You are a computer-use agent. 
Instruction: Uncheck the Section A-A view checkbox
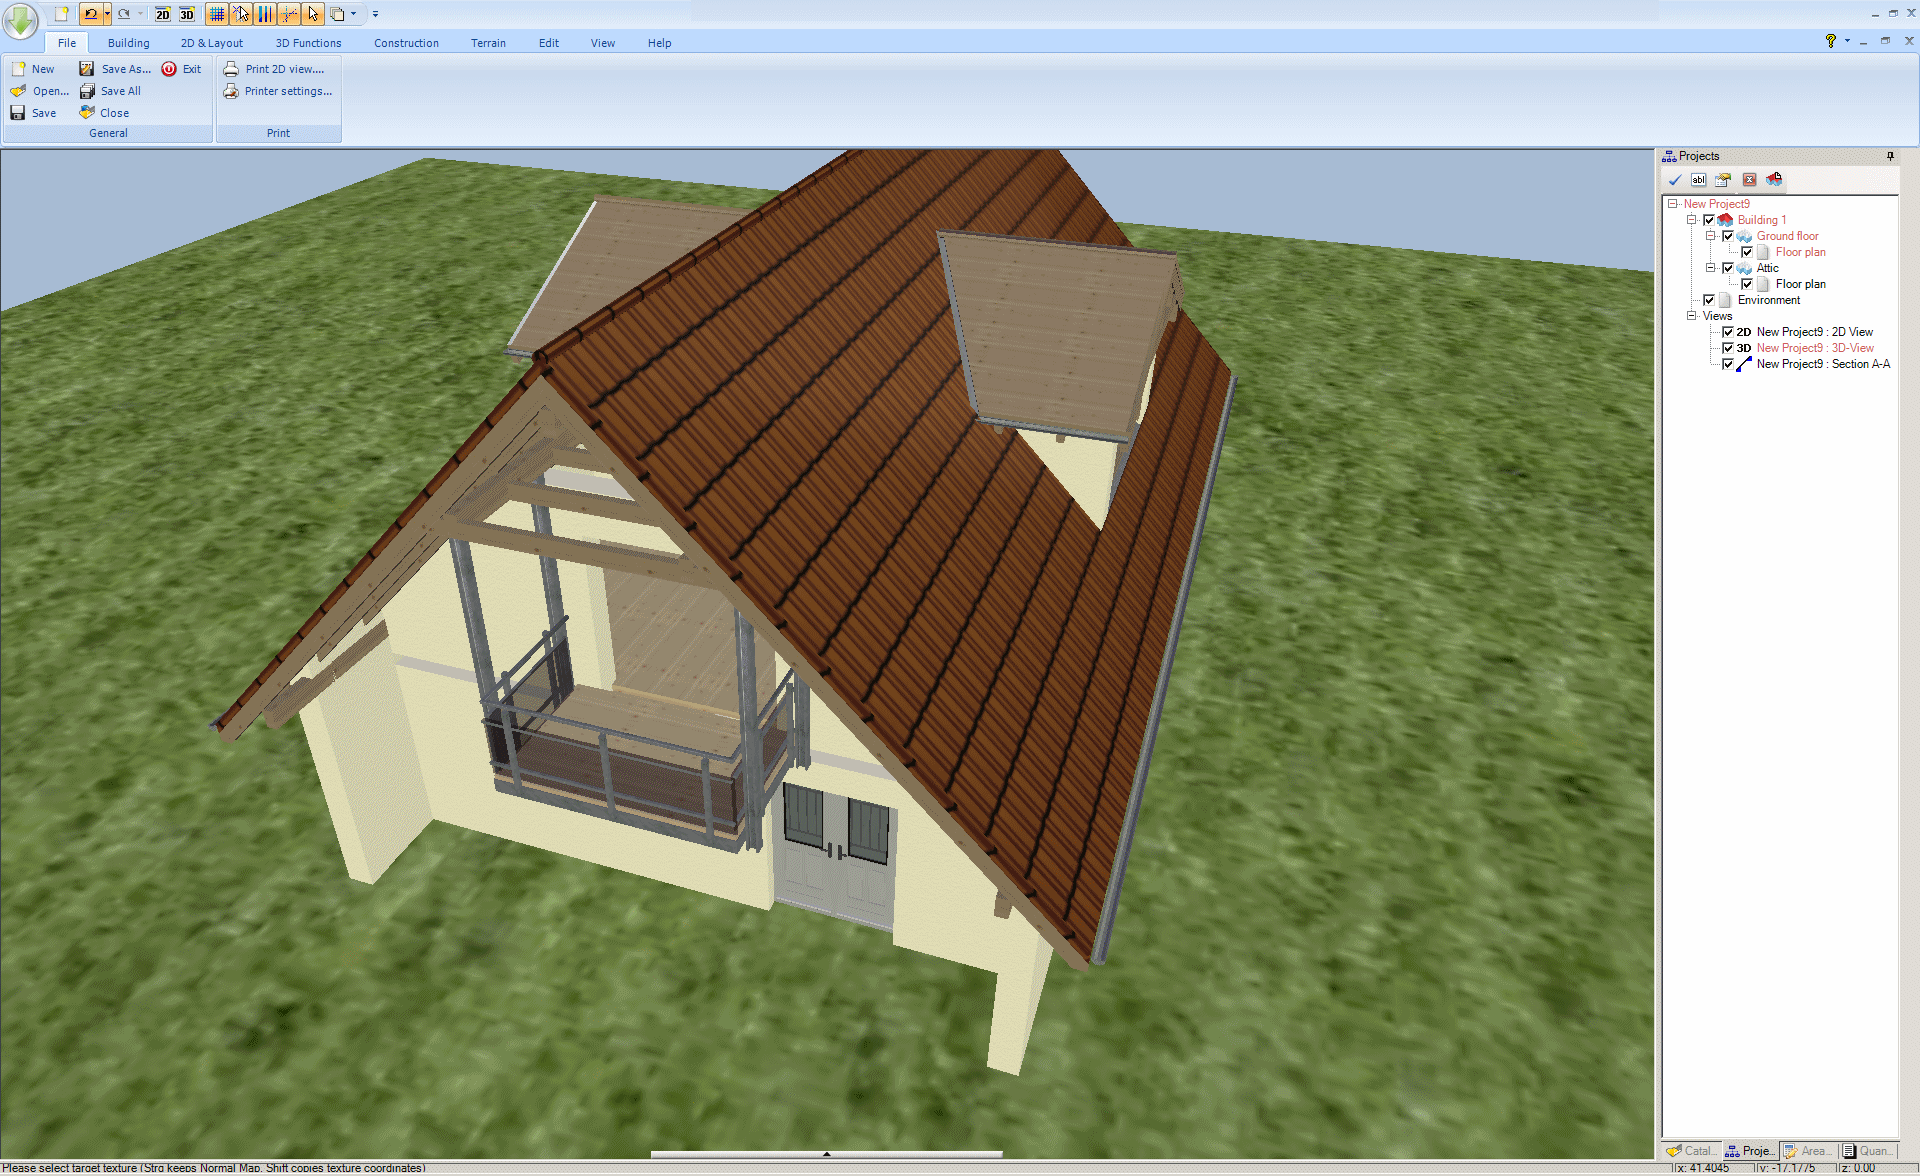coord(1728,364)
